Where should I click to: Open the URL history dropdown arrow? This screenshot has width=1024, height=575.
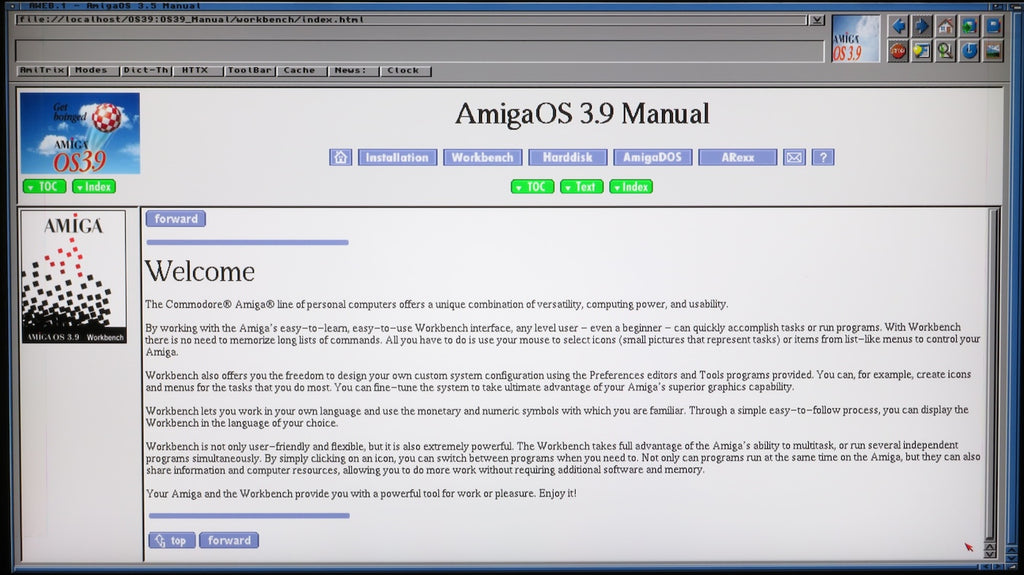click(x=817, y=20)
